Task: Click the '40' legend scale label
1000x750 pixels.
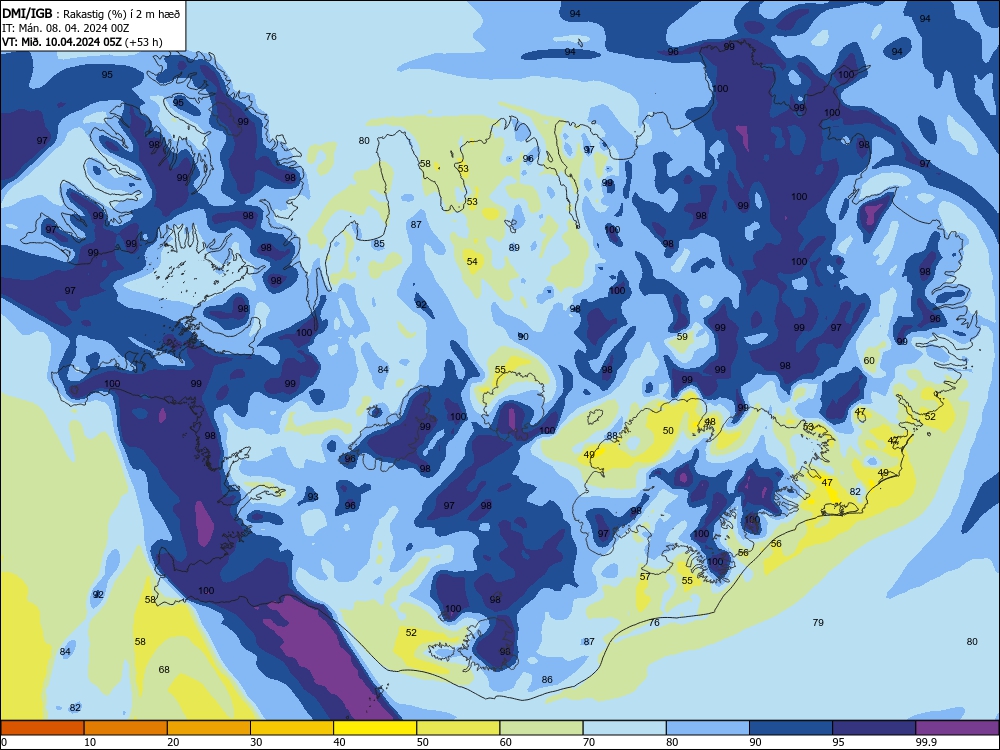Action: [x=339, y=742]
